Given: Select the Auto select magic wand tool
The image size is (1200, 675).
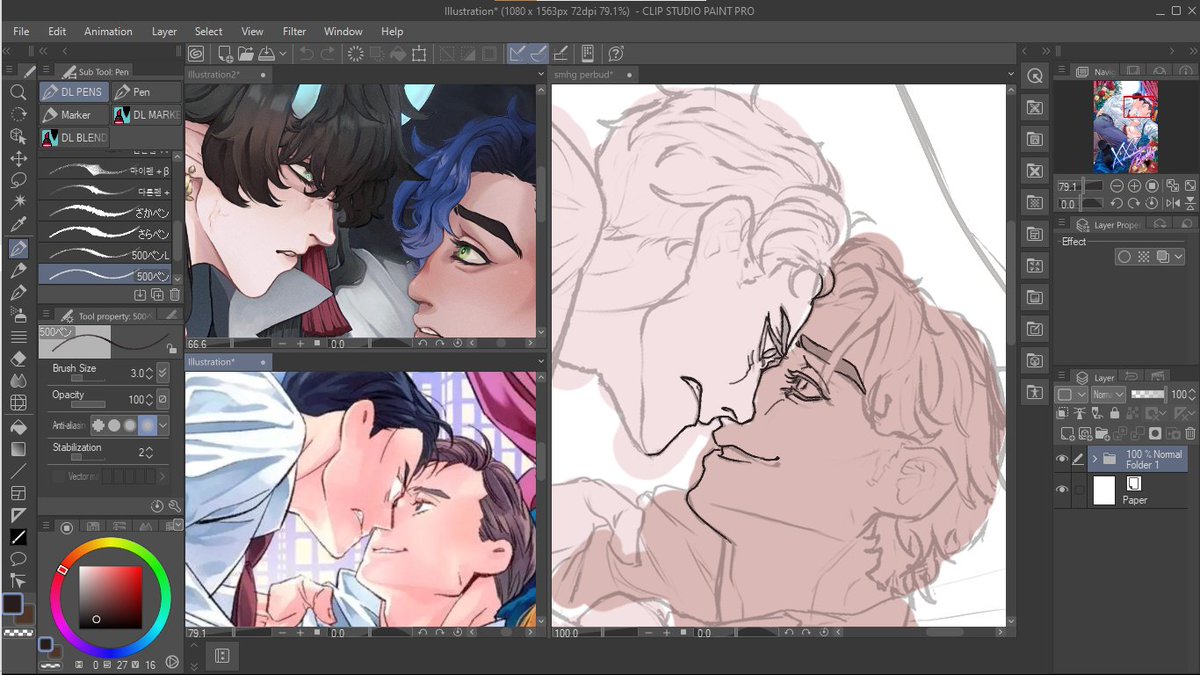Looking at the screenshot, I should coord(18,202).
